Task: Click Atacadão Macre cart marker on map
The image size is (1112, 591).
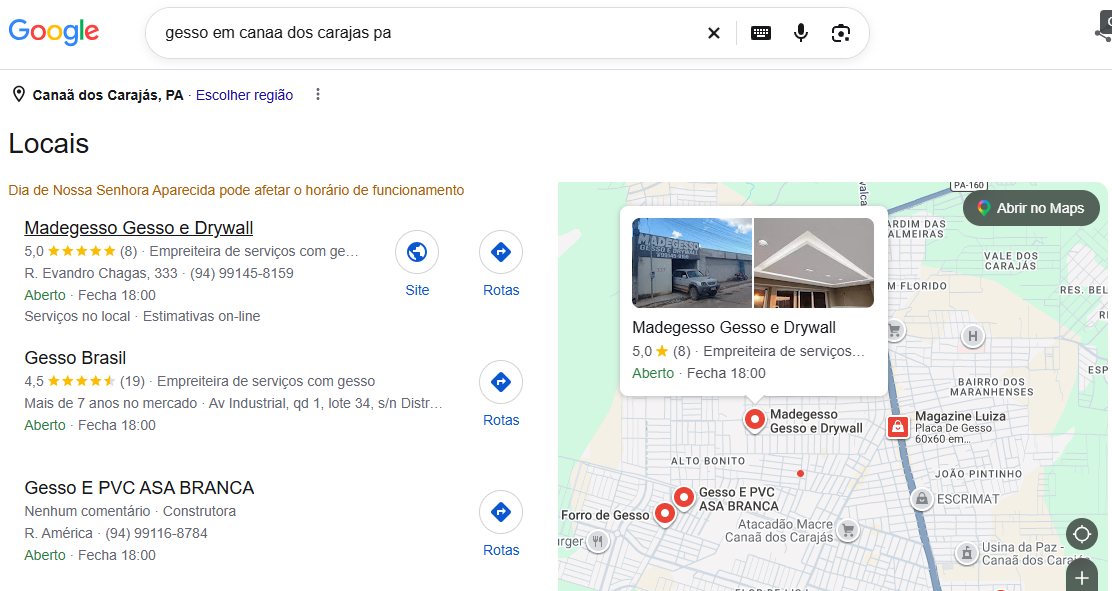Action: click(847, 530)
